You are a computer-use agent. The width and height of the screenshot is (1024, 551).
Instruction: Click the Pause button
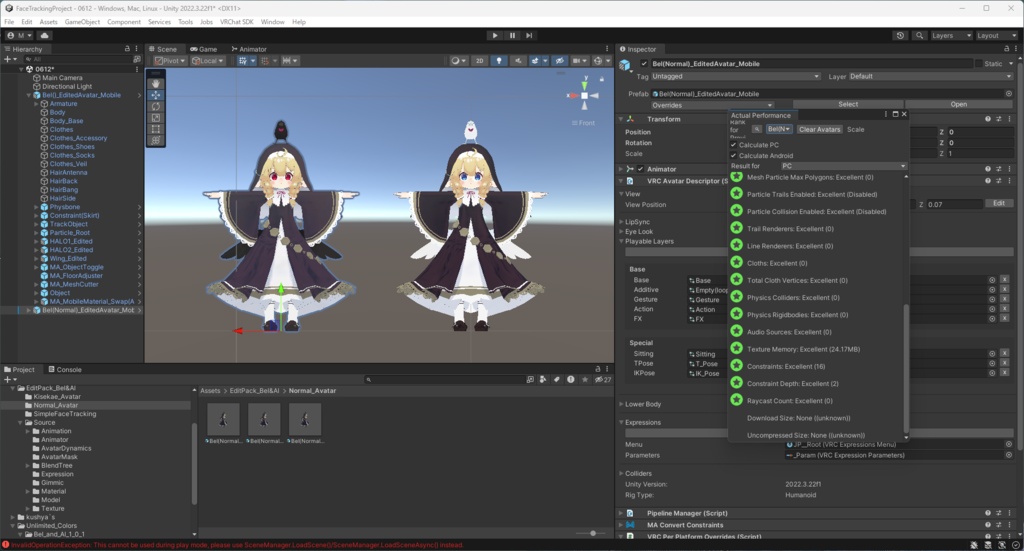(512, 35)
